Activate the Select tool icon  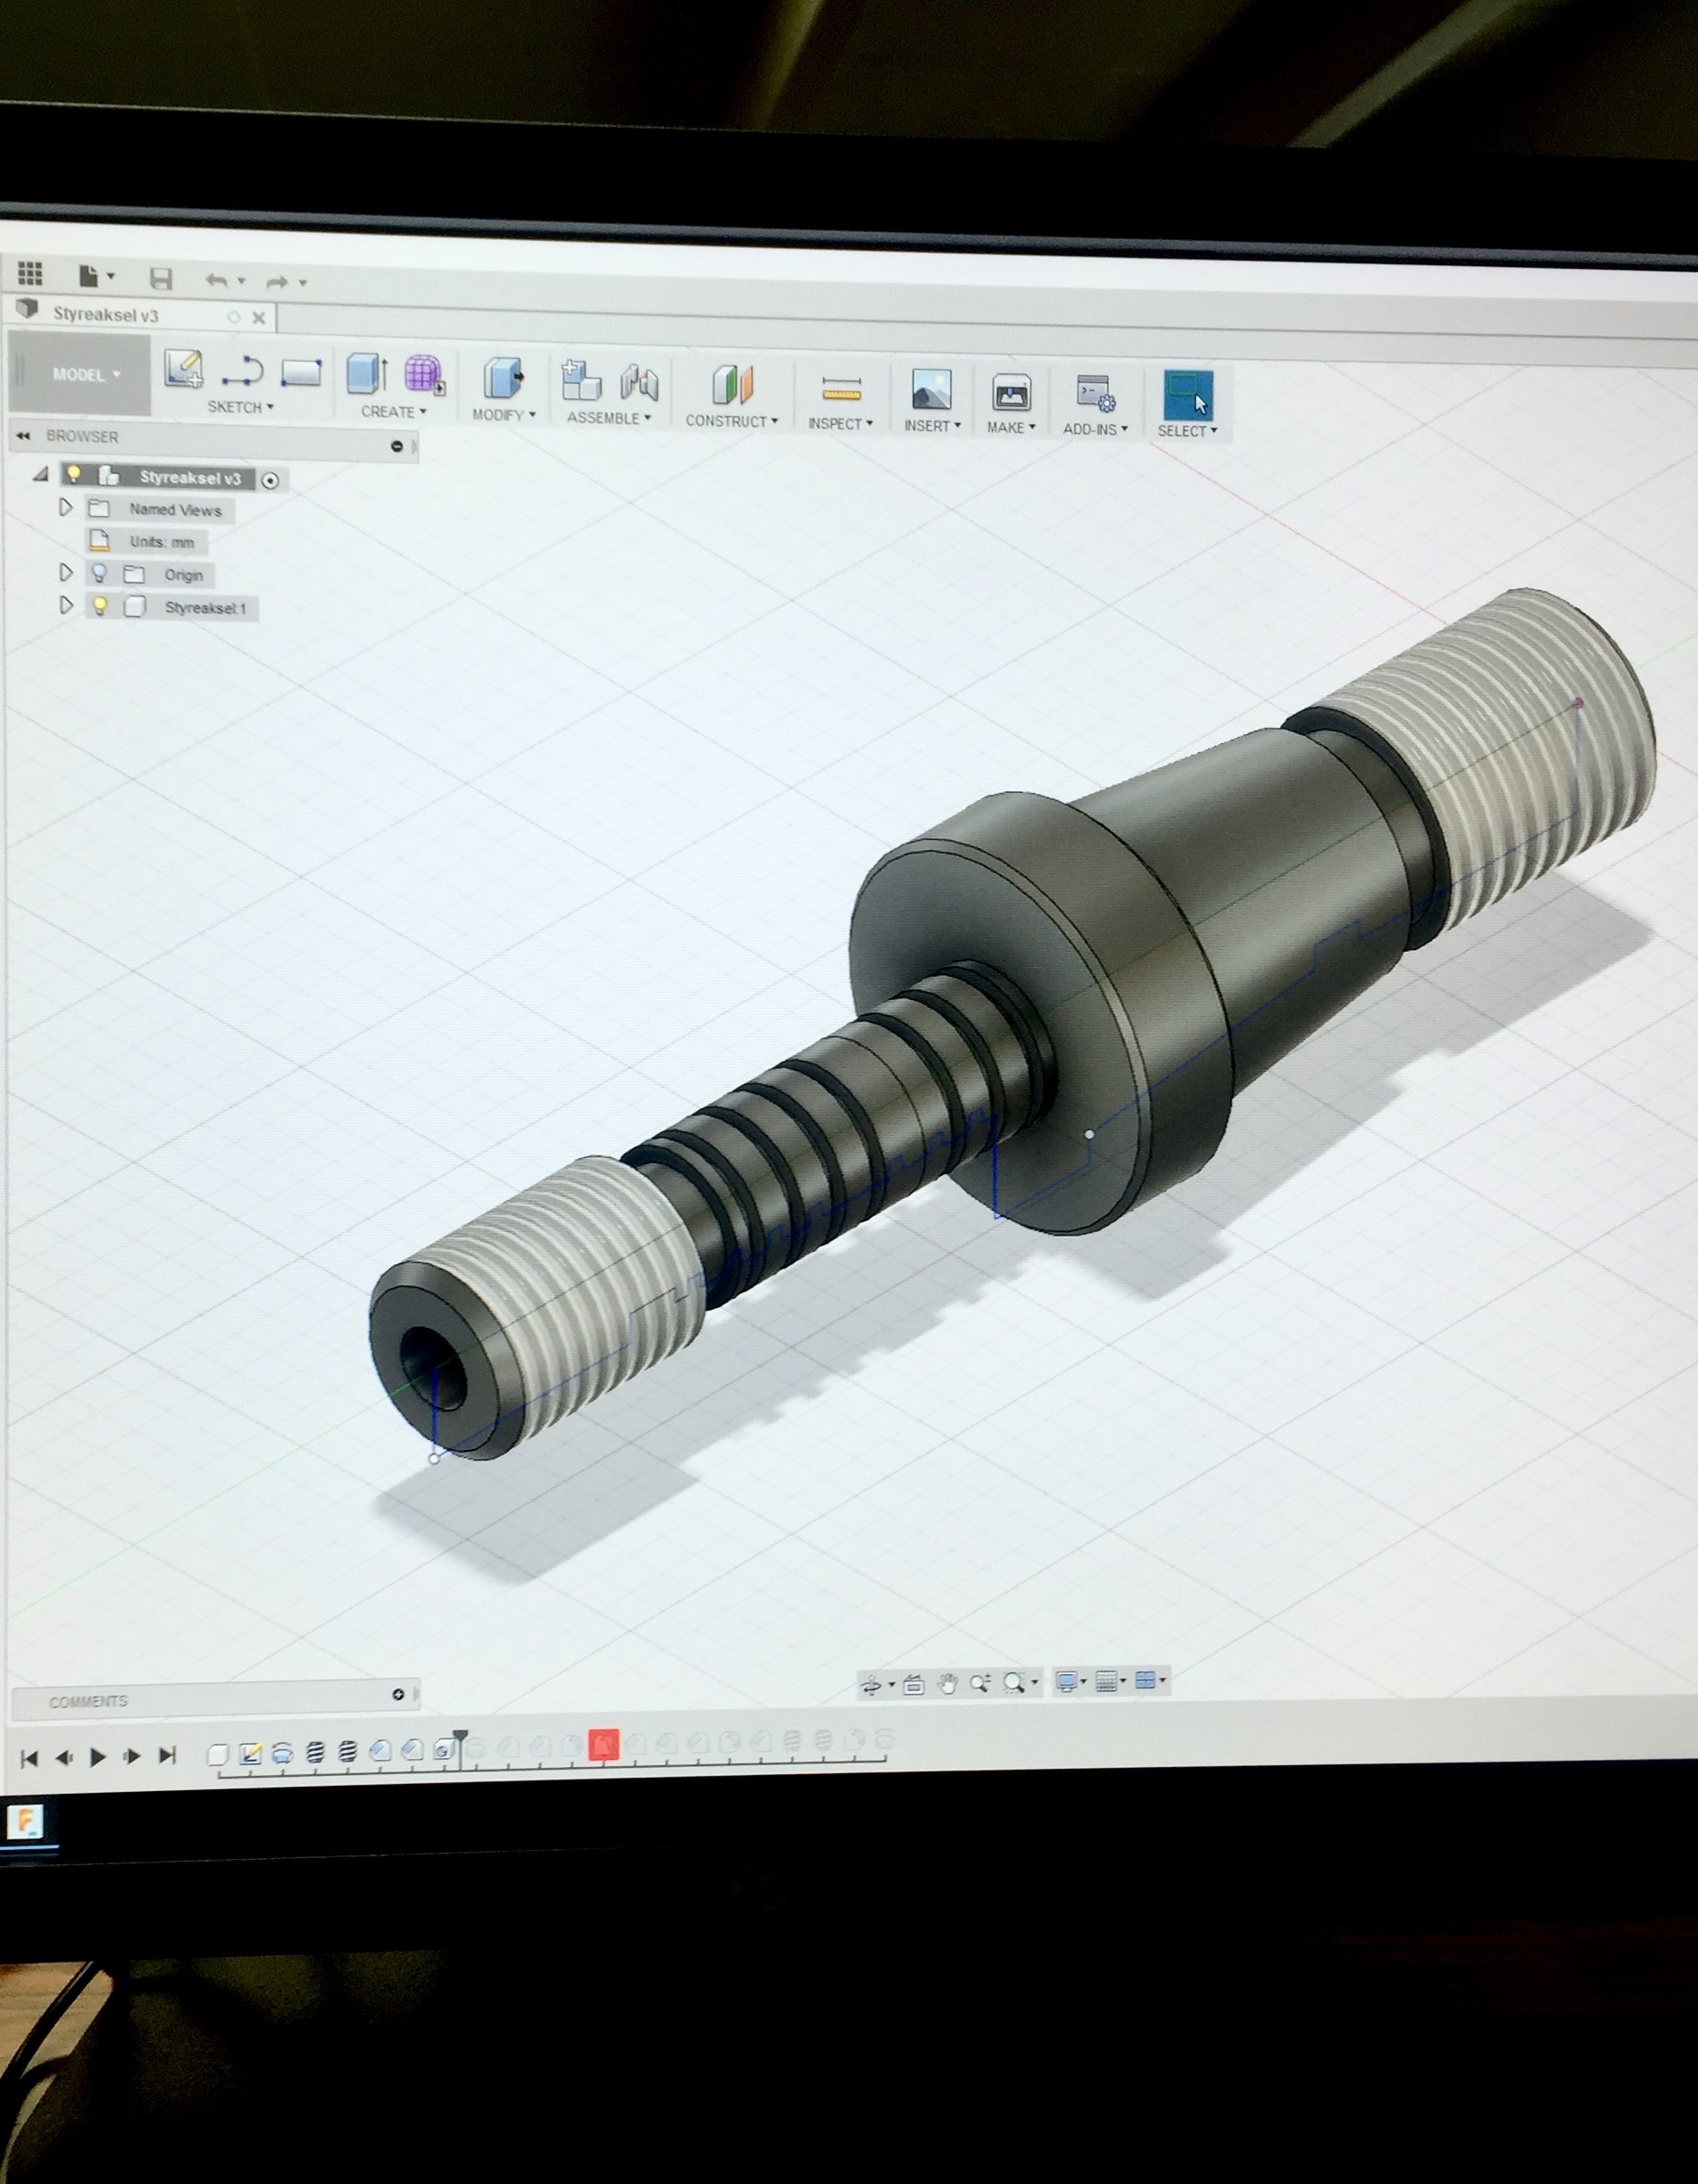point(1188,395)
